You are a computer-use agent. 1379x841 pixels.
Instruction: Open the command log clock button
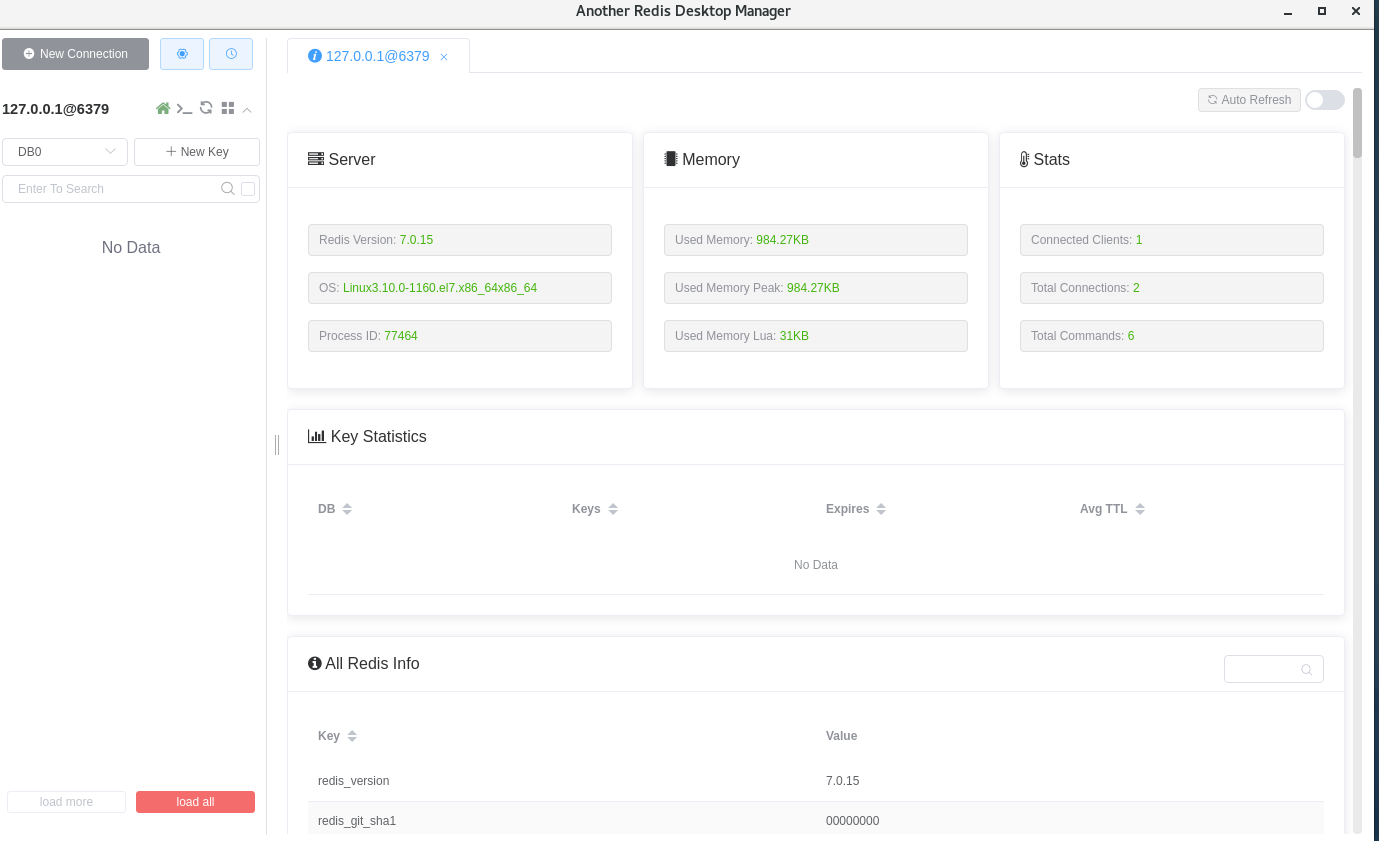(x=231, y=54)
